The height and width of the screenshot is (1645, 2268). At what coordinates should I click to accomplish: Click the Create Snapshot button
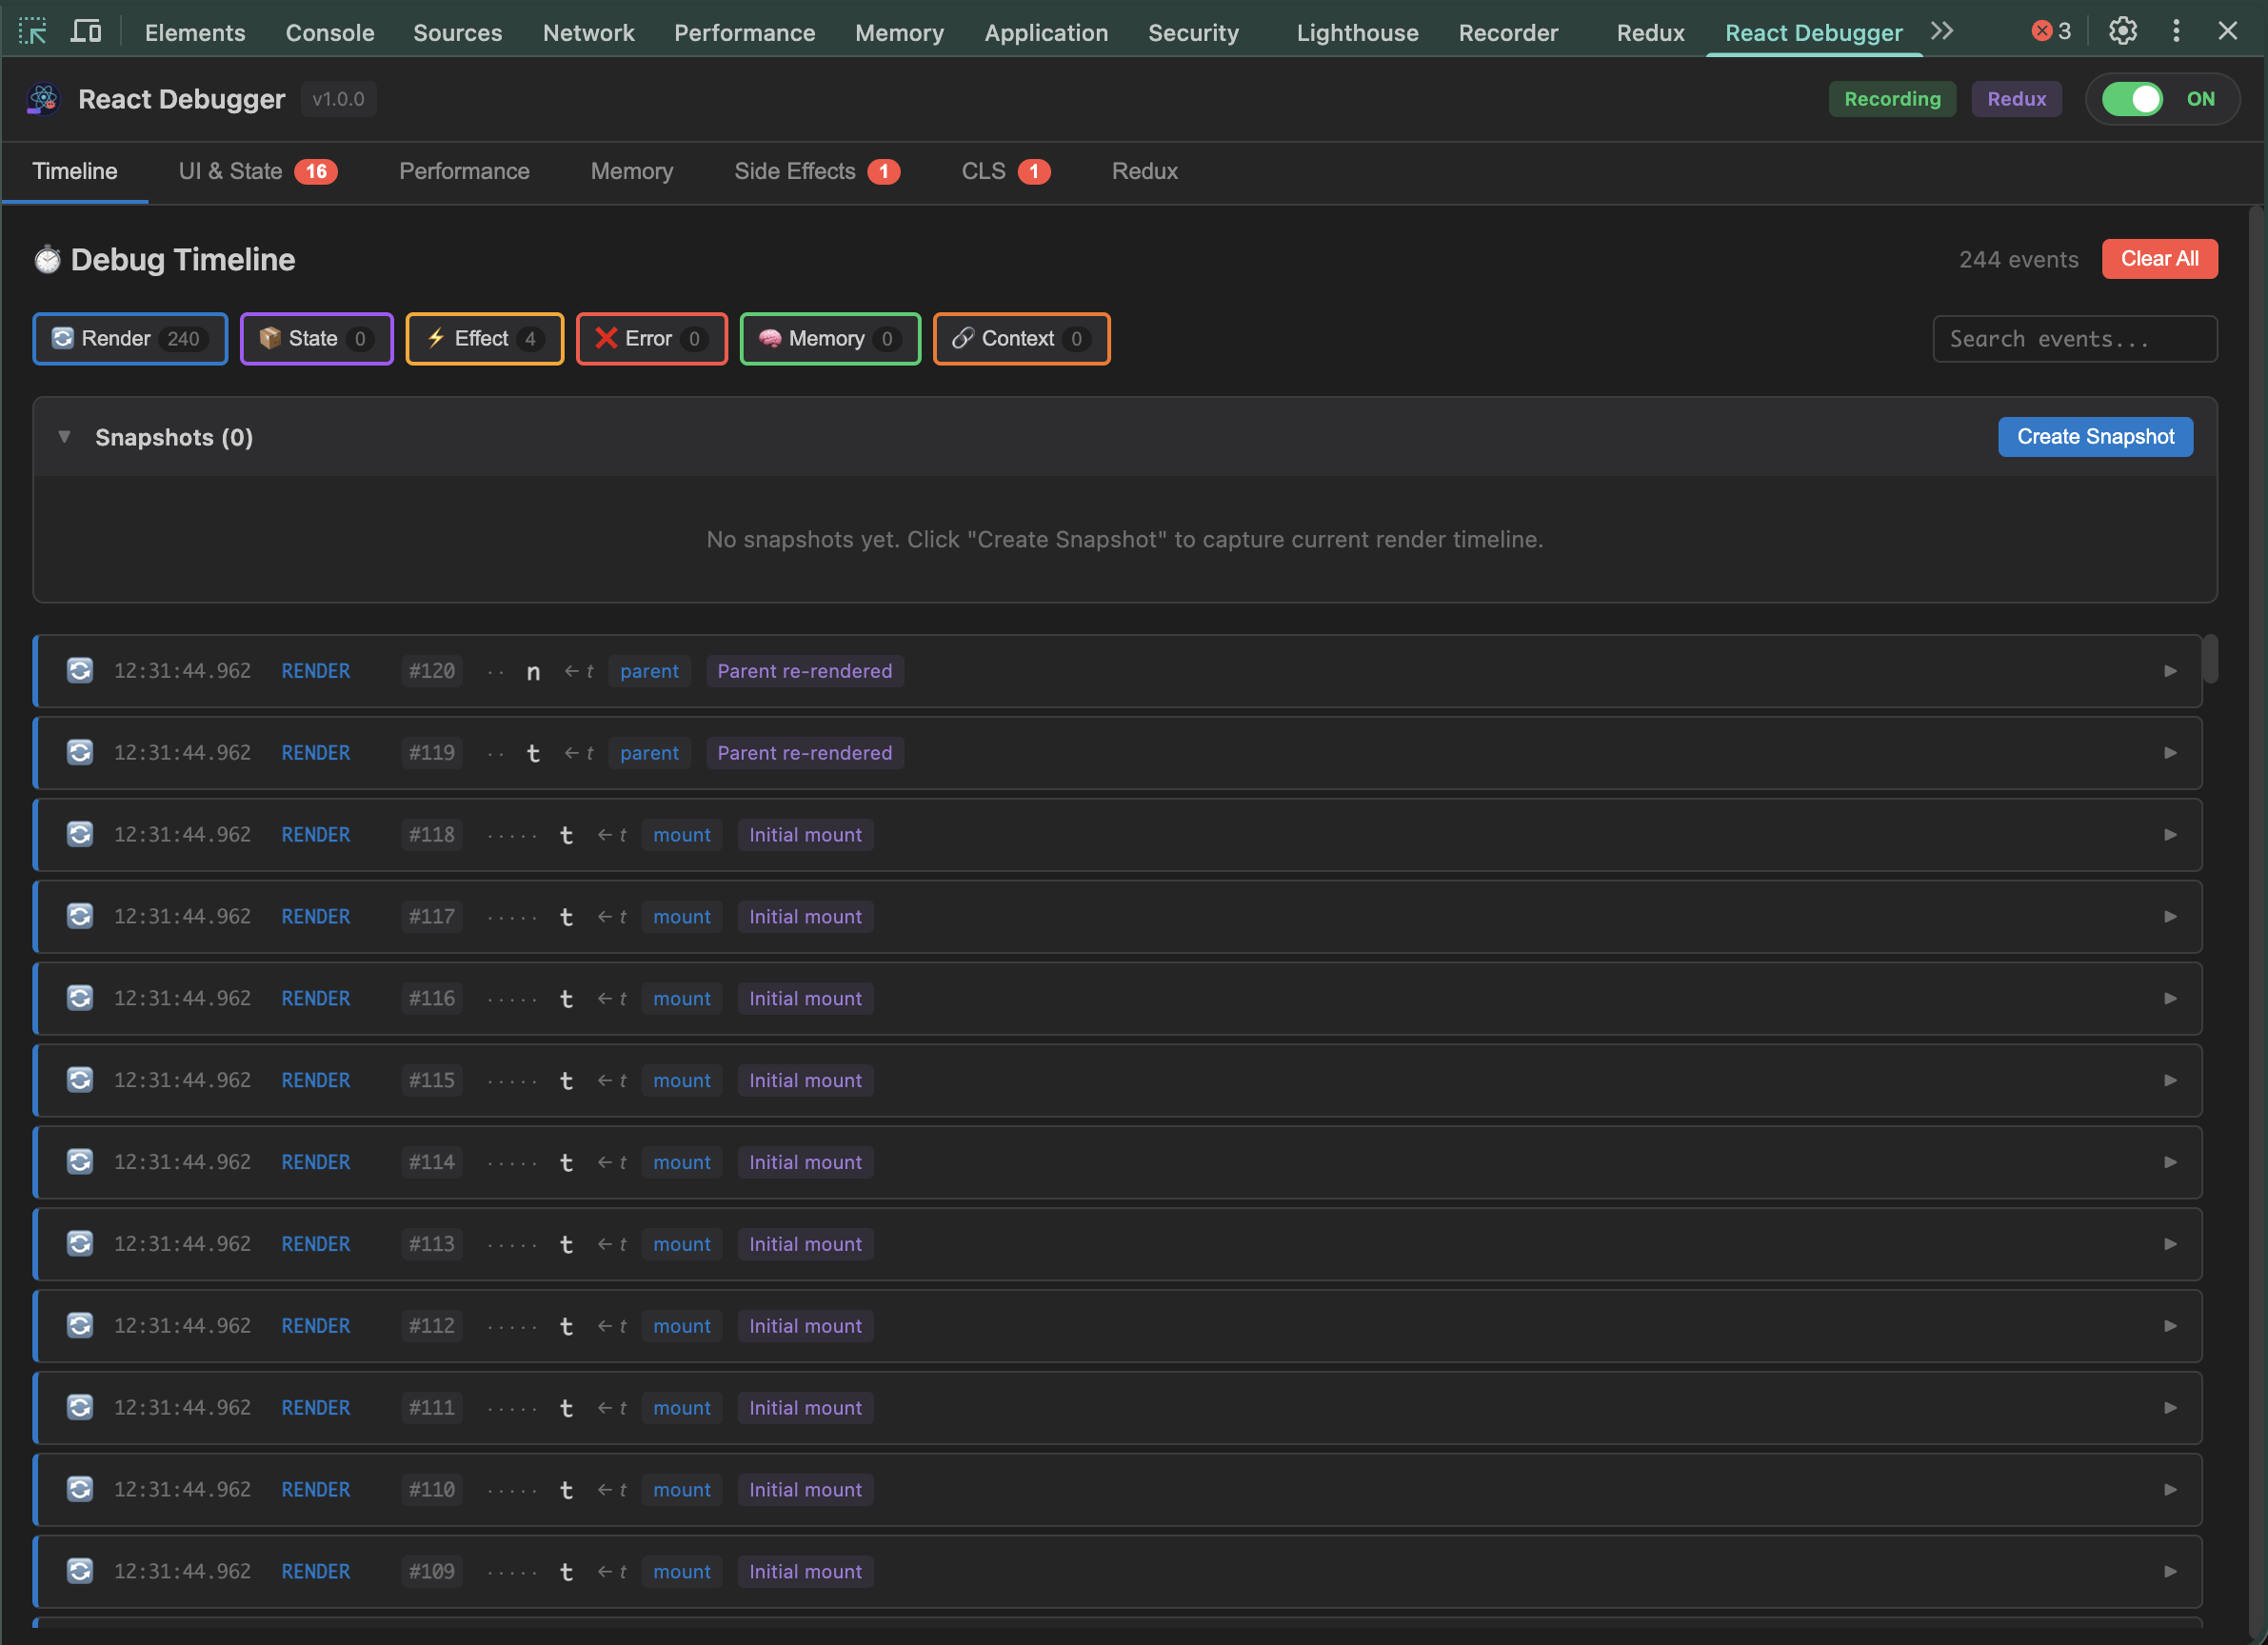coord(2095,436)
